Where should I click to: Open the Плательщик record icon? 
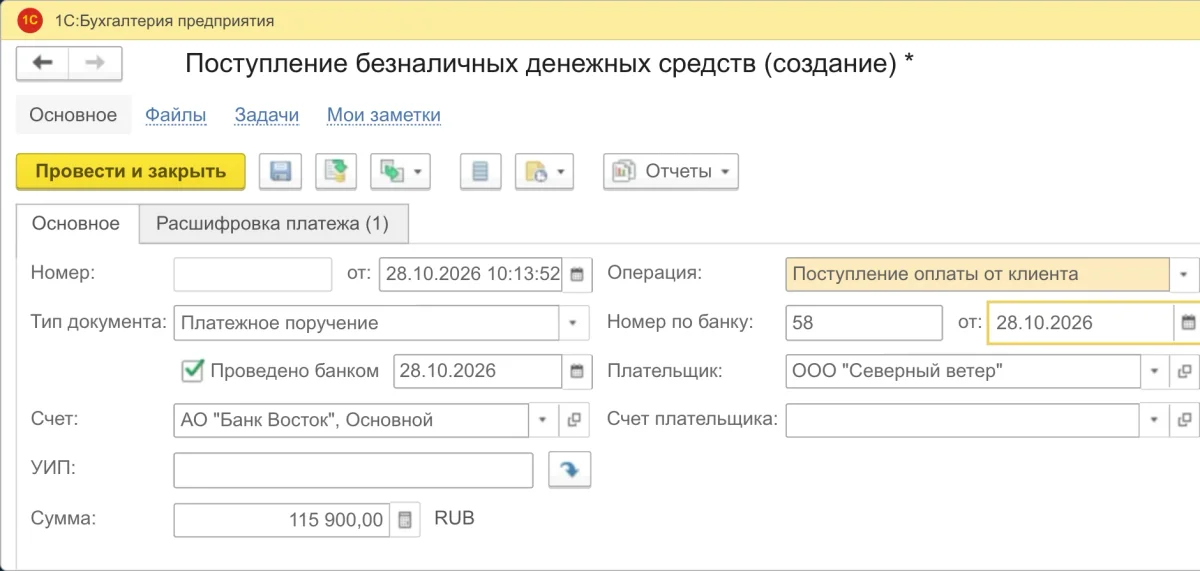click(x=1184, y=371)
